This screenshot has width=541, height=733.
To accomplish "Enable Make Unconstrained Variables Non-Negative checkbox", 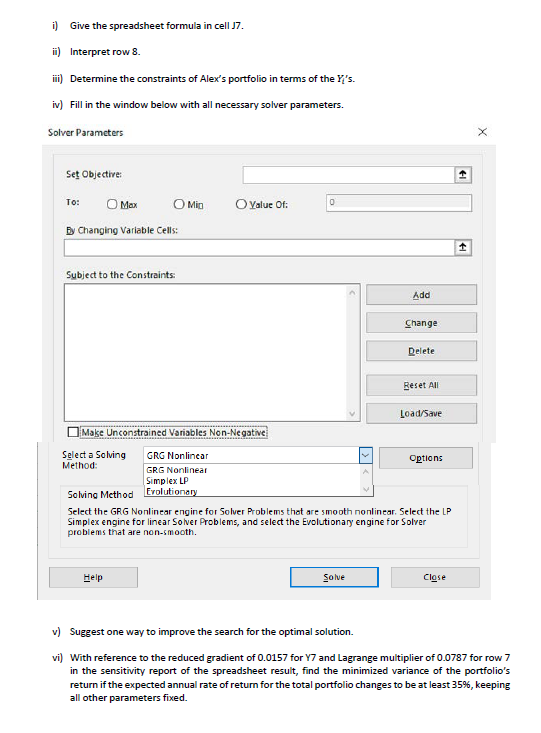I will [x=73, y=432].
